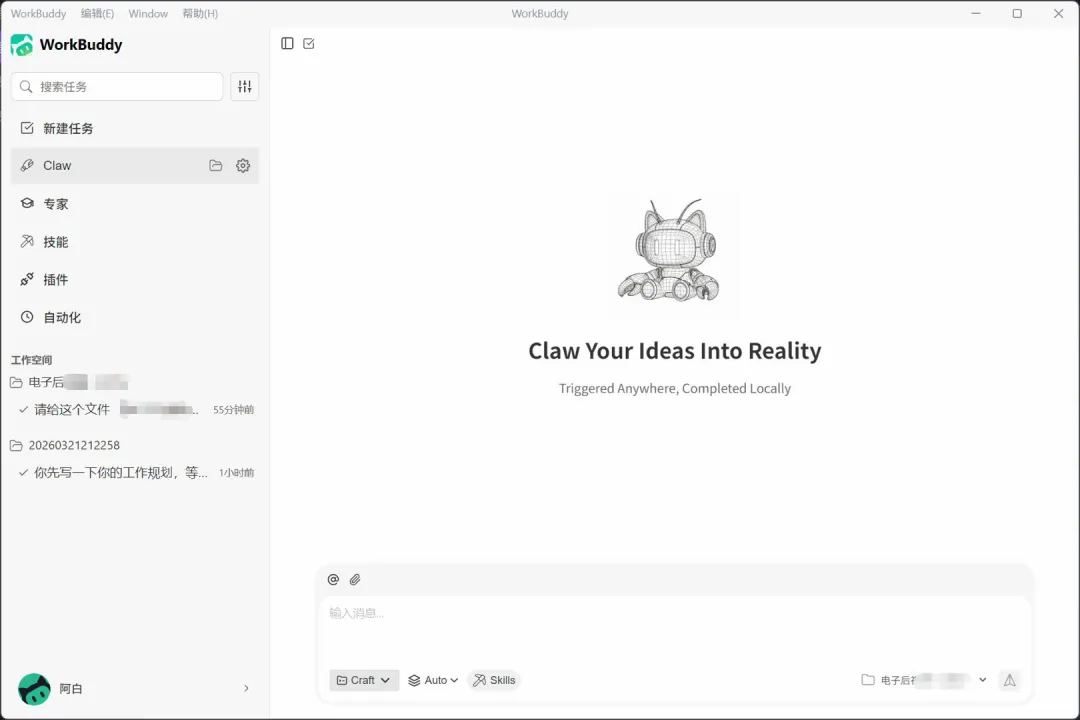Screen dimensions: 1080x720
Task: Close the WorkBuddy window
Action: 1058,14
